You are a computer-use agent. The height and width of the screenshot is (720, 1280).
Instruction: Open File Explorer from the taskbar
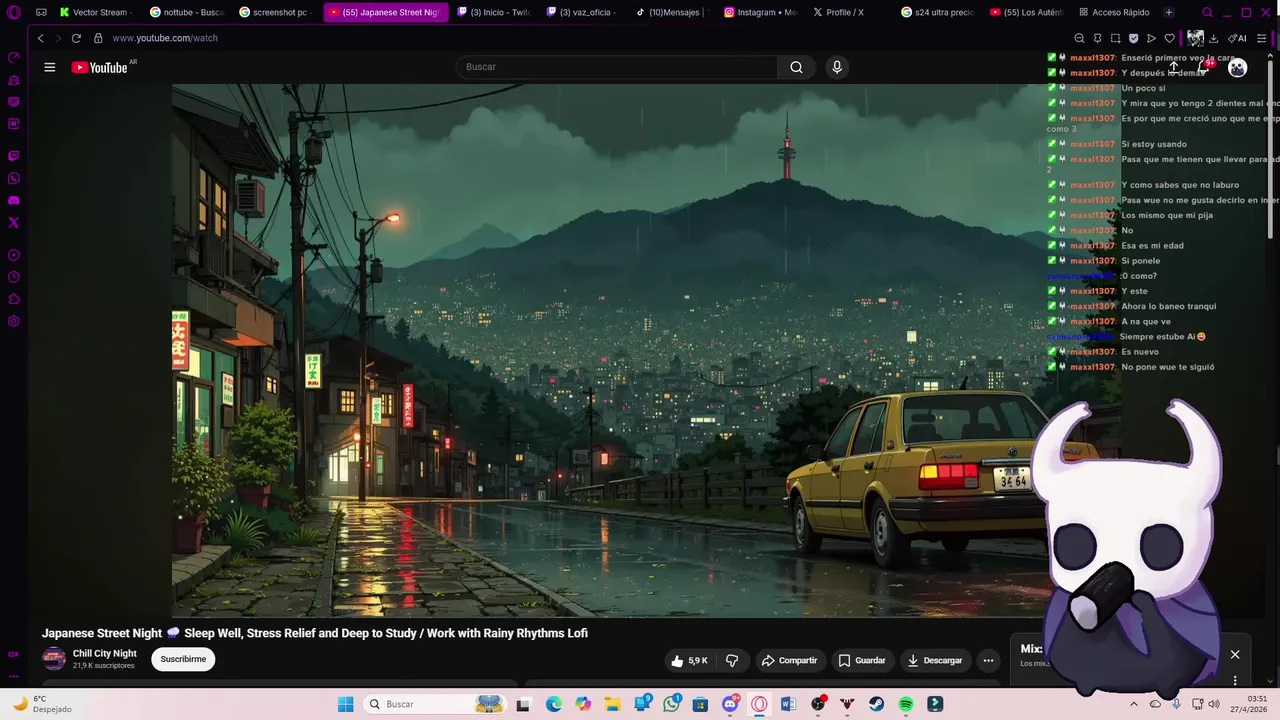(x=612, y=704)
